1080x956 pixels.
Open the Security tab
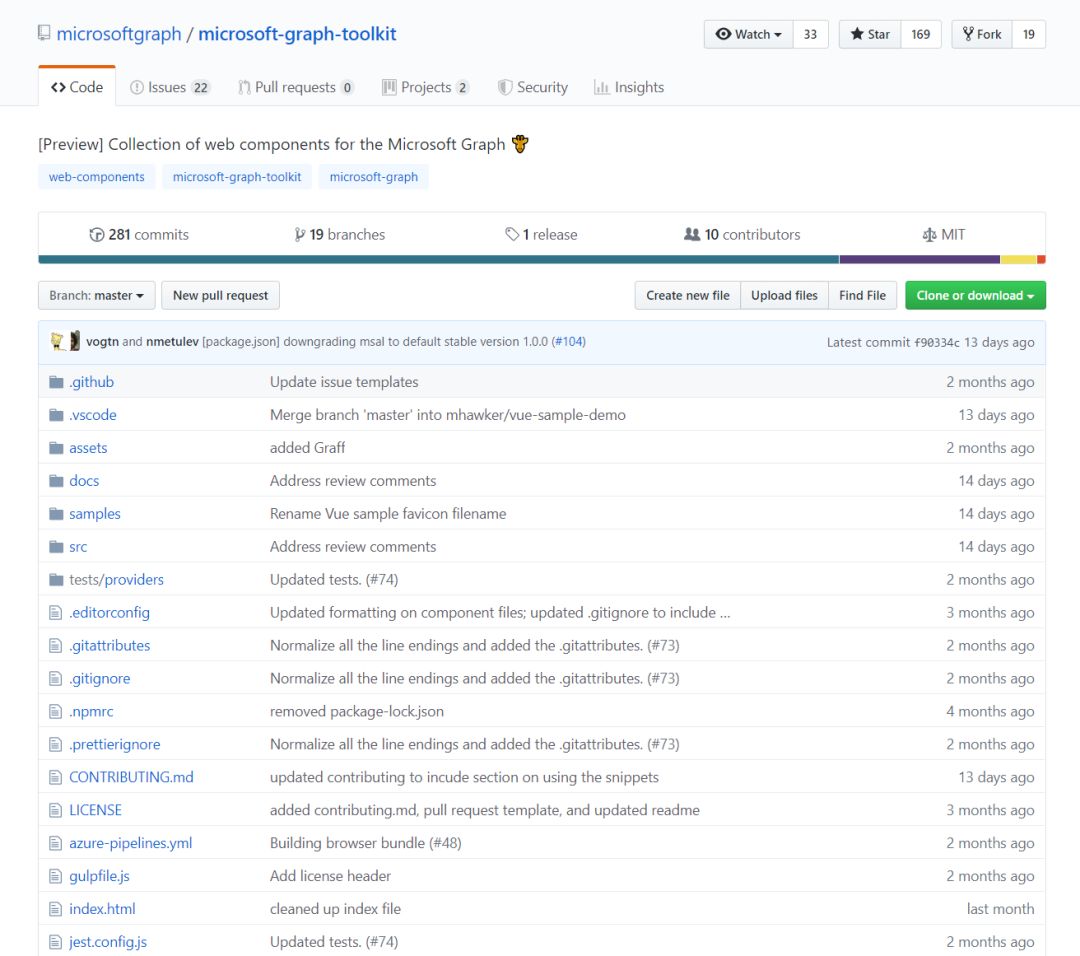coord(533,87)
